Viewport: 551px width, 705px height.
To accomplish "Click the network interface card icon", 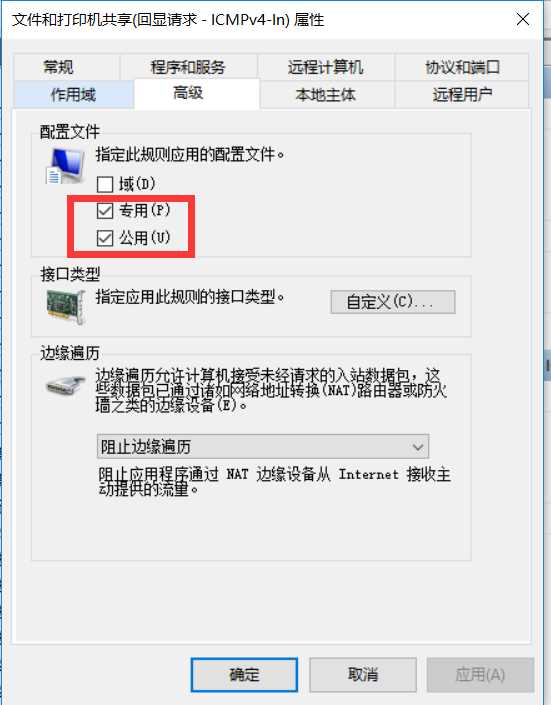I will point(66,306).
